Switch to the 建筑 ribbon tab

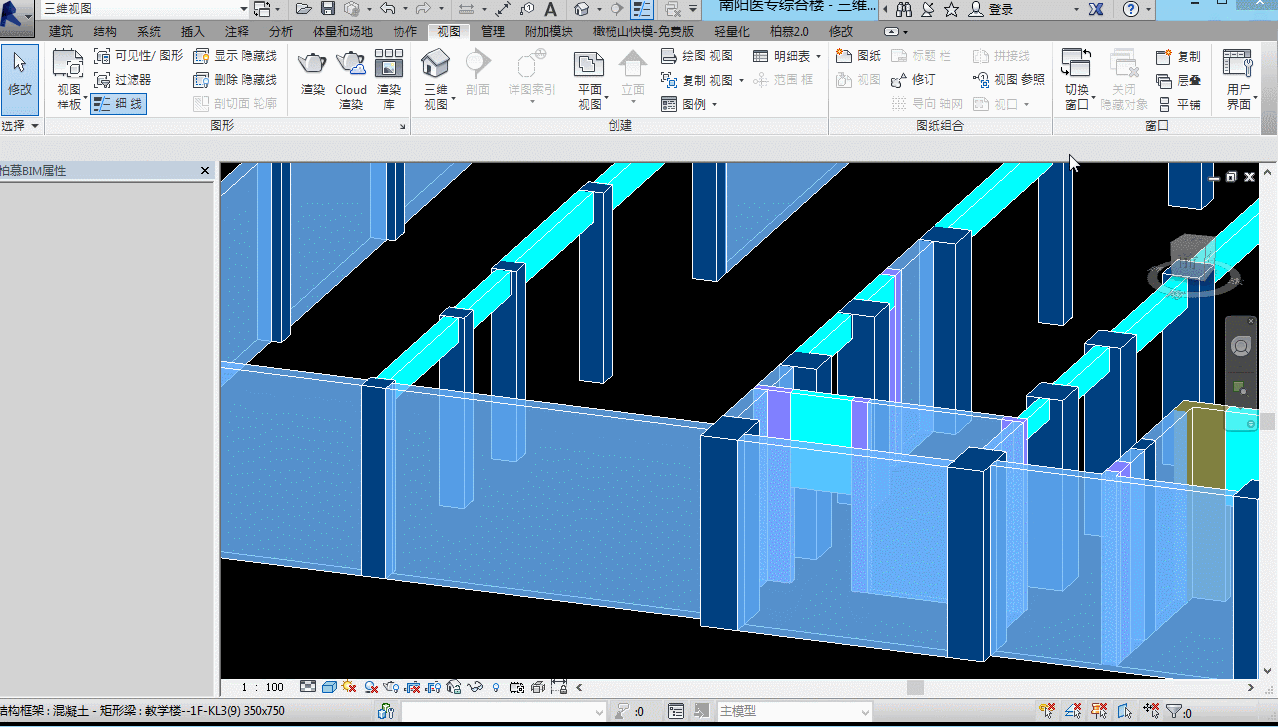pos(61,32)
